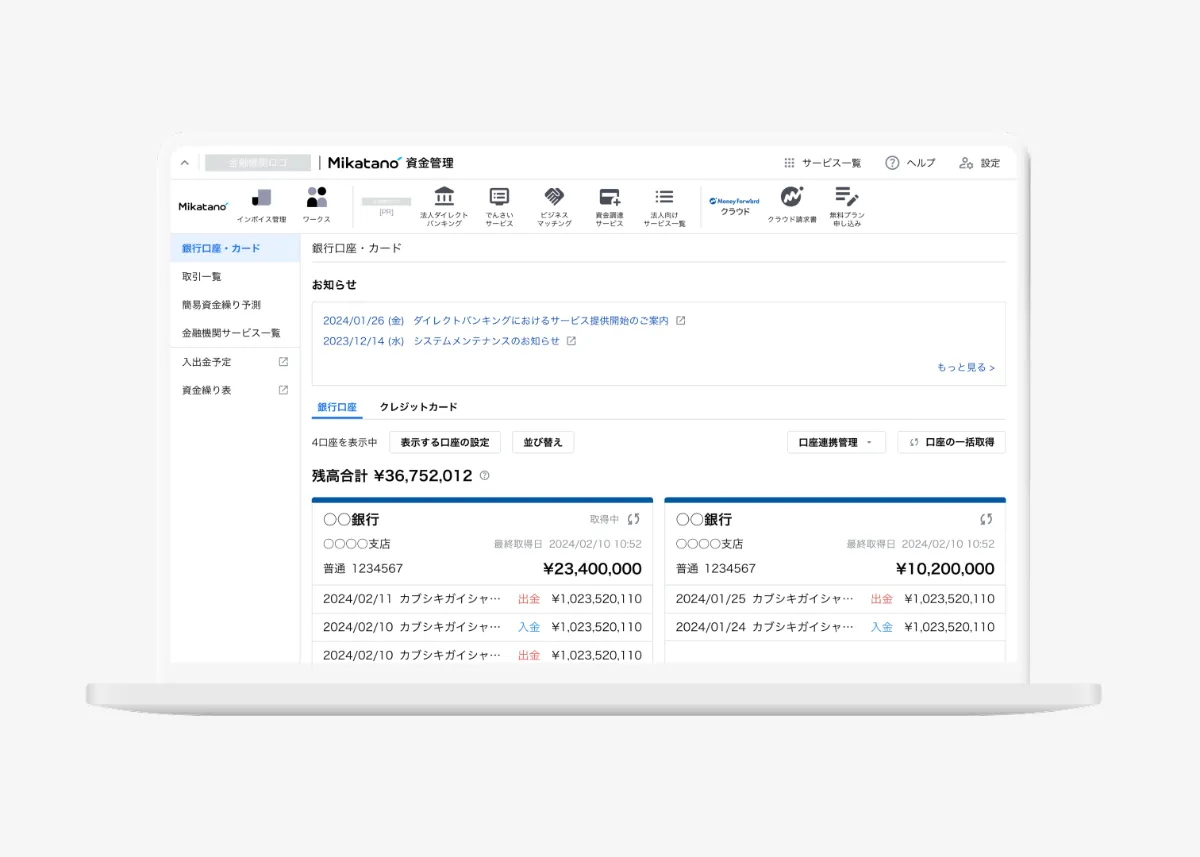
Task: Open ビジネスマッチング handshake icon
Action: (x=554, y=207)
